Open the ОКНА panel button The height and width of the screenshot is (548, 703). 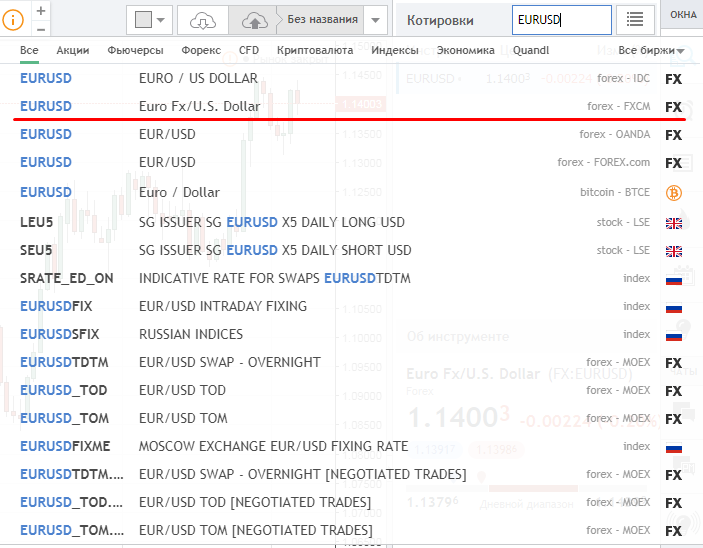click(x=683, y=14)
